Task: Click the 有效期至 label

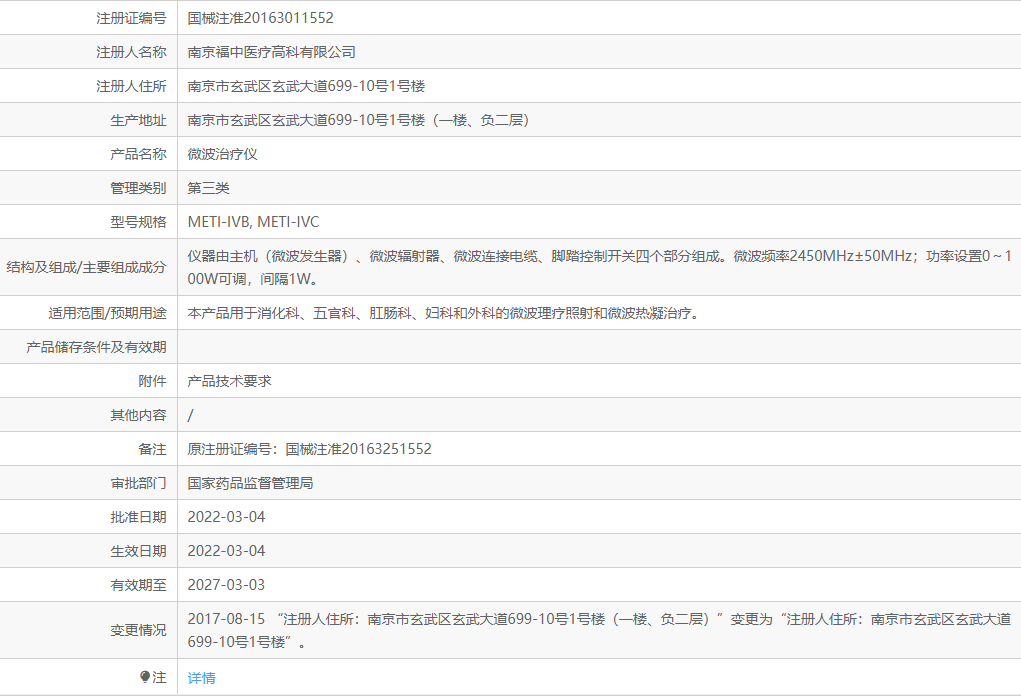Action: (x=139, y=585)
